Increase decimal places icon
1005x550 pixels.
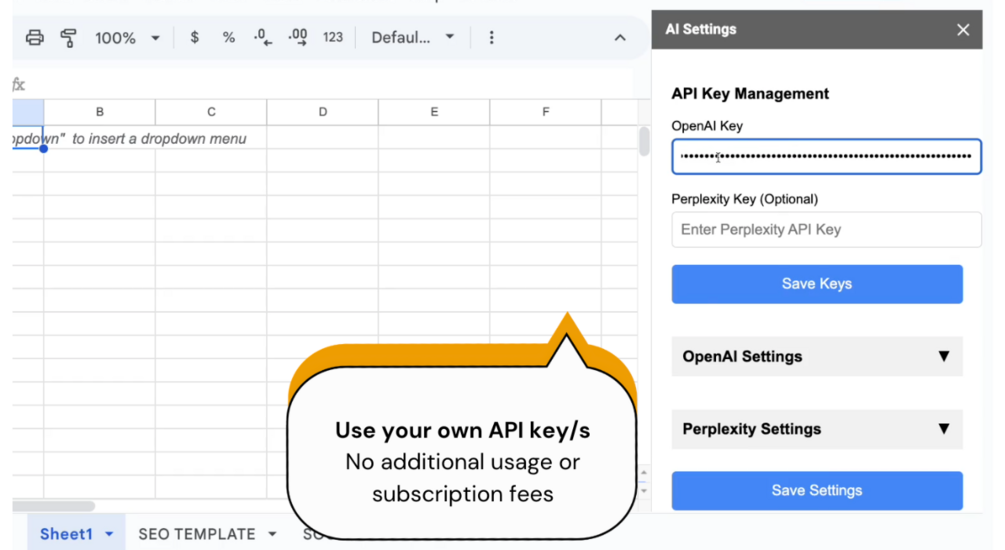coord(298,38)
